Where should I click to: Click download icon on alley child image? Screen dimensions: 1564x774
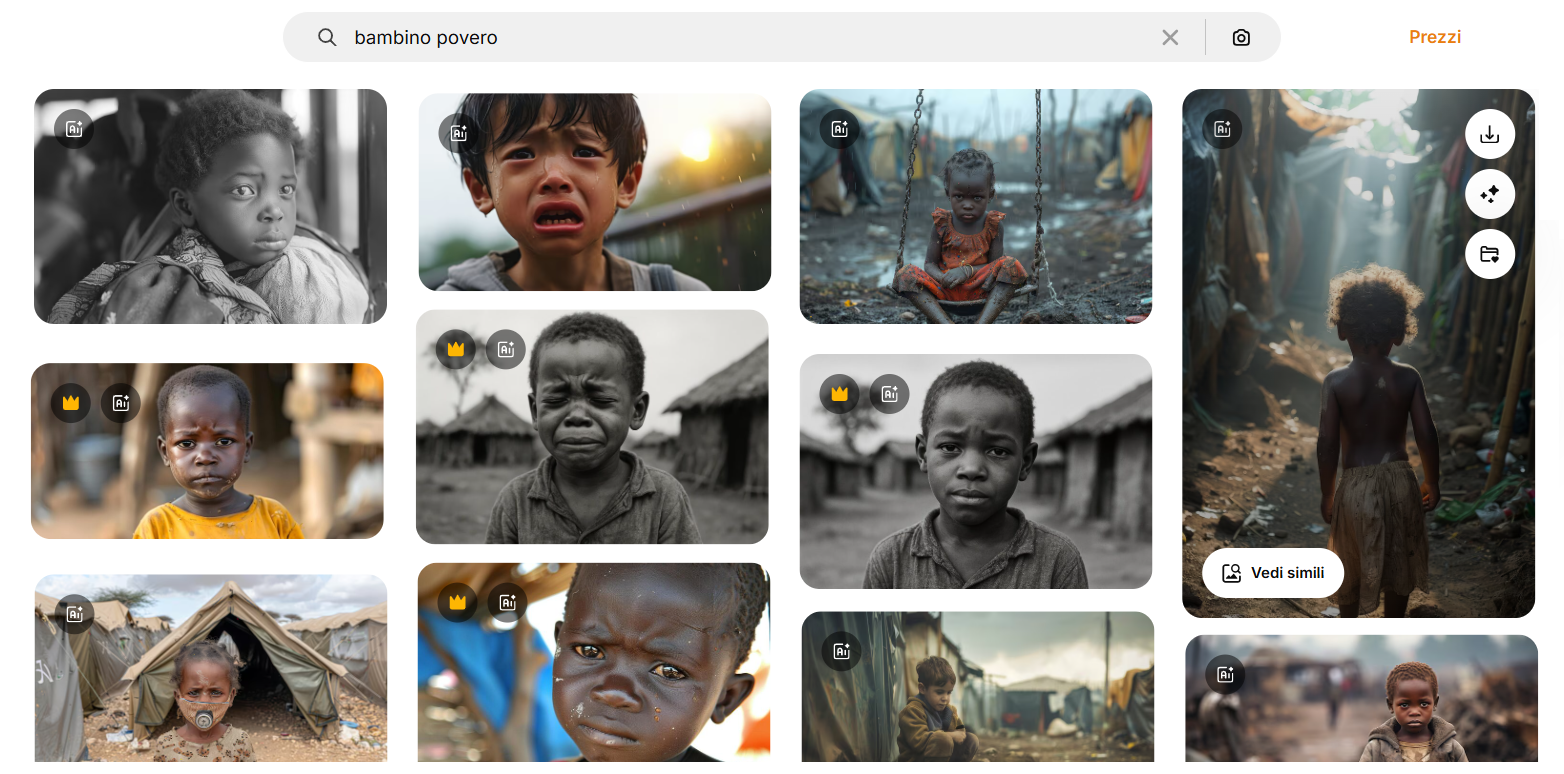pos(1490,134)
